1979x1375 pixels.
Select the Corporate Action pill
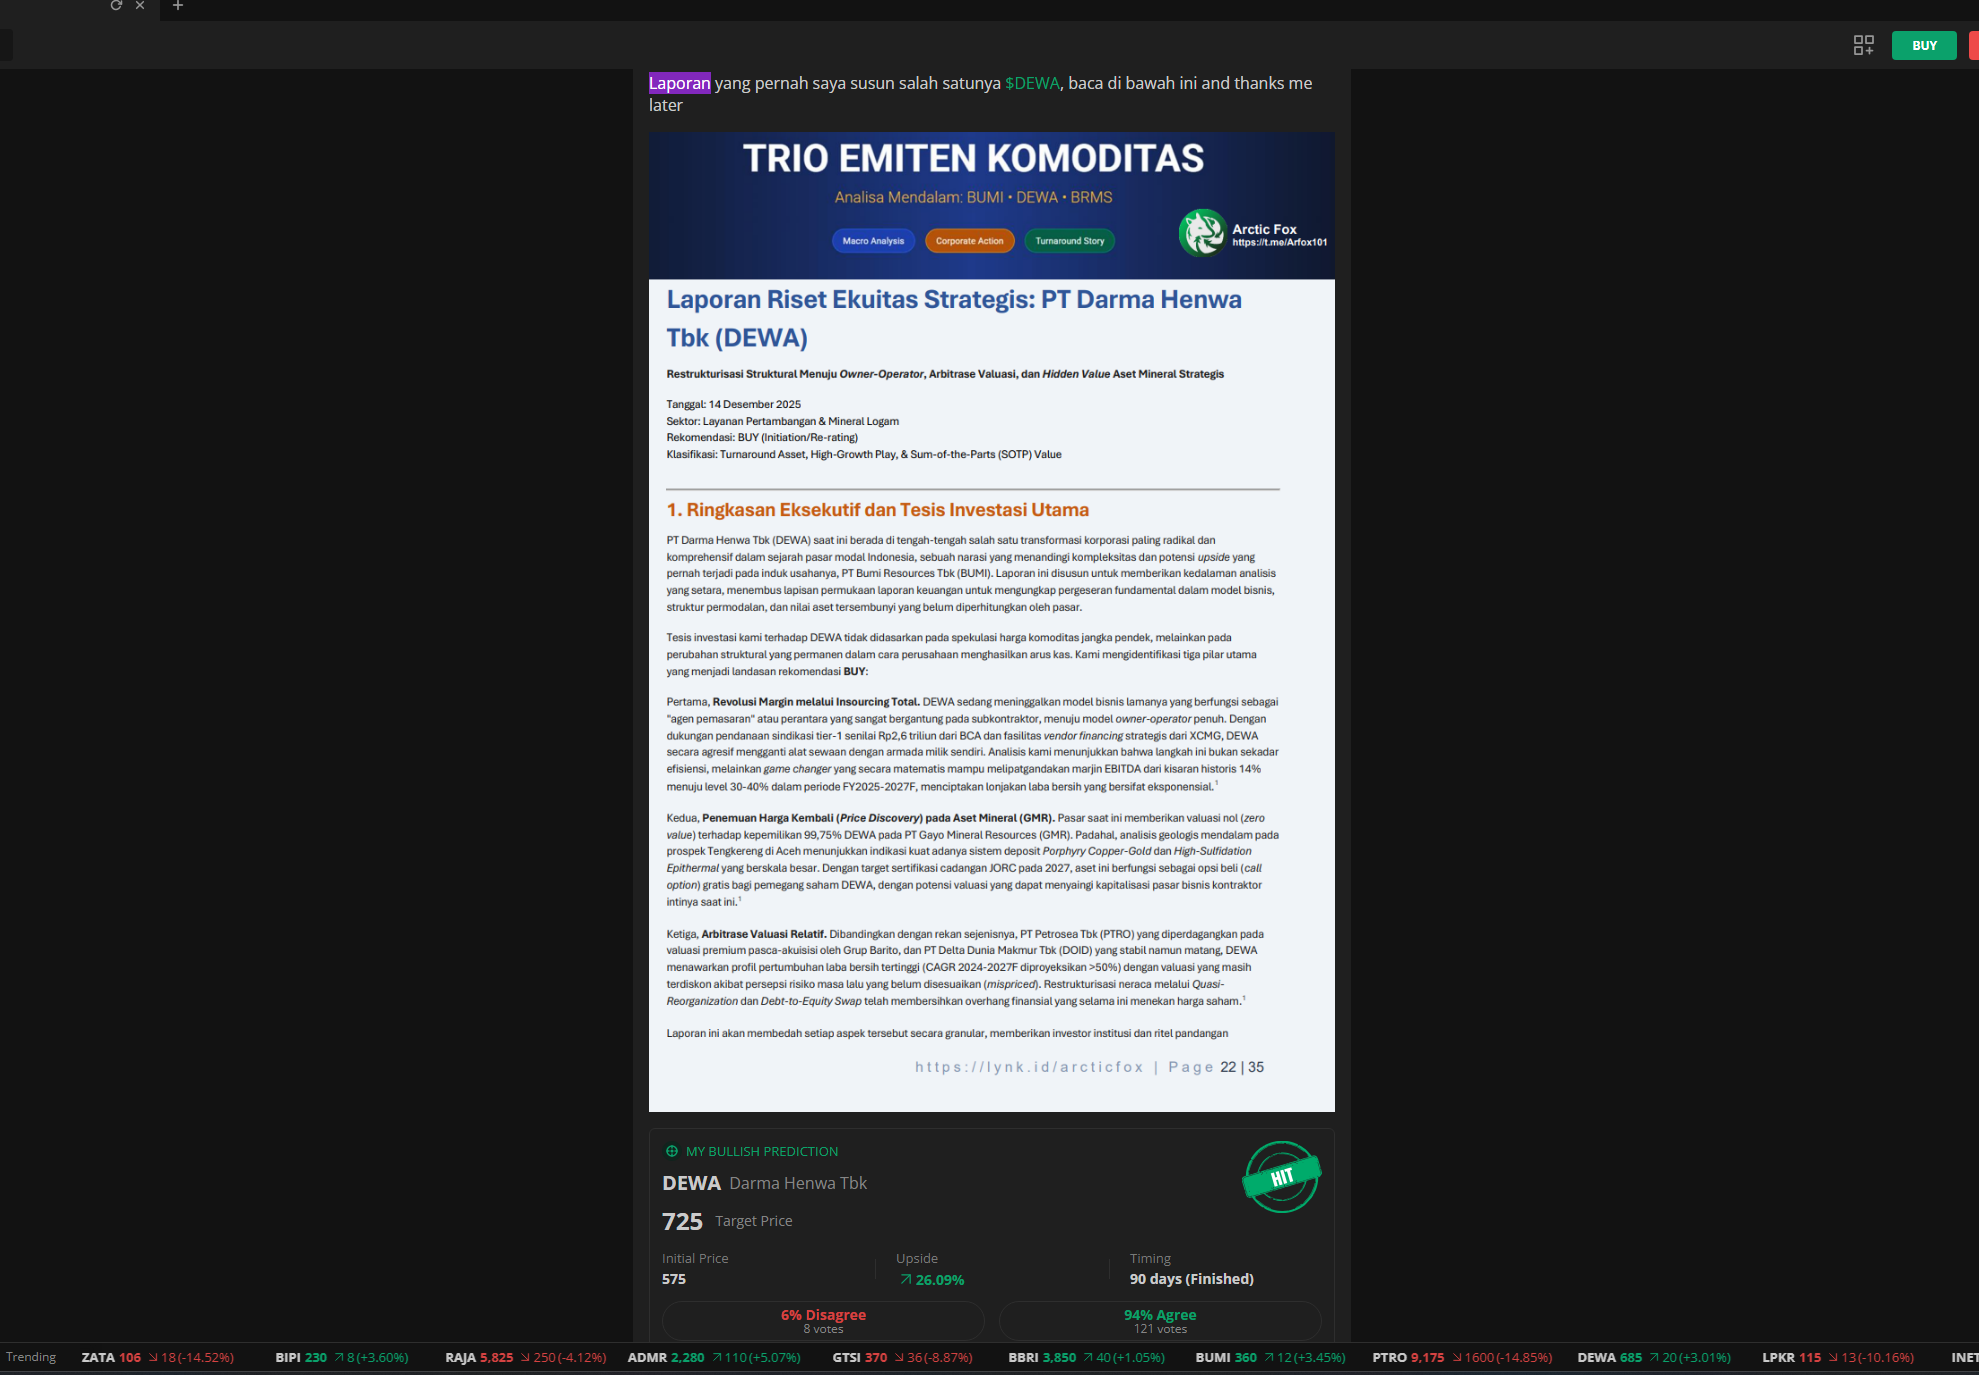[969, 241]
